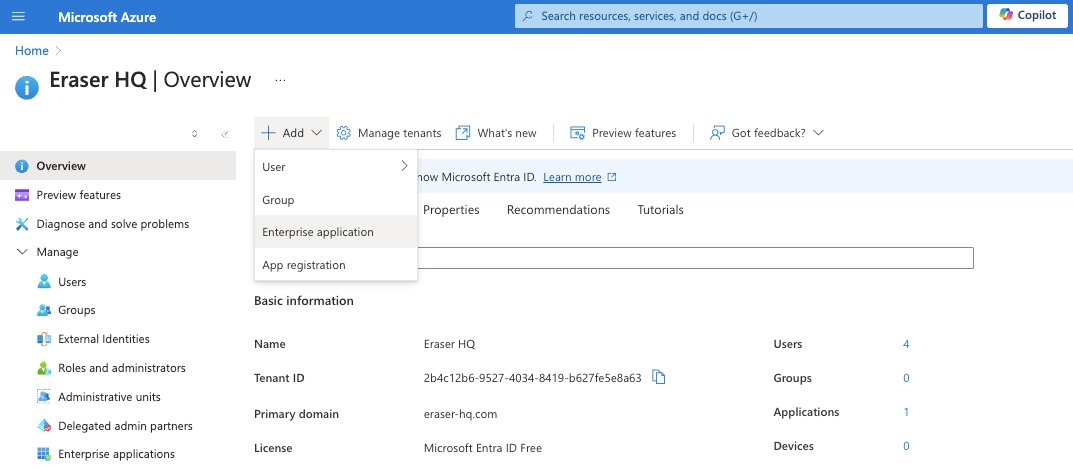
Task: Click the plus icon for Add
Action: 269,133
